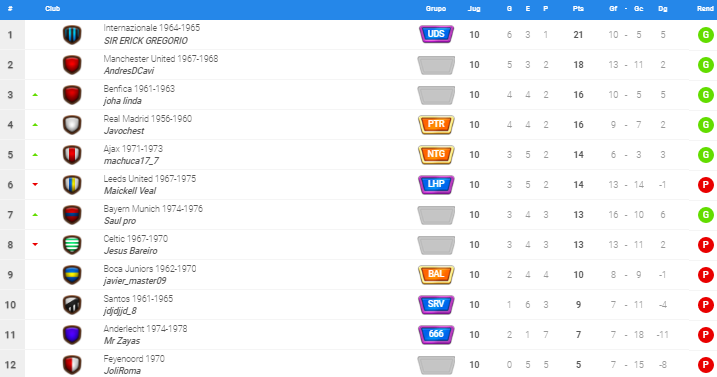The width and height of the screenshot is (717, 377).
Task: Sort the table by the Pts column header
Action: pyautogui.click(x=578, y=9)
